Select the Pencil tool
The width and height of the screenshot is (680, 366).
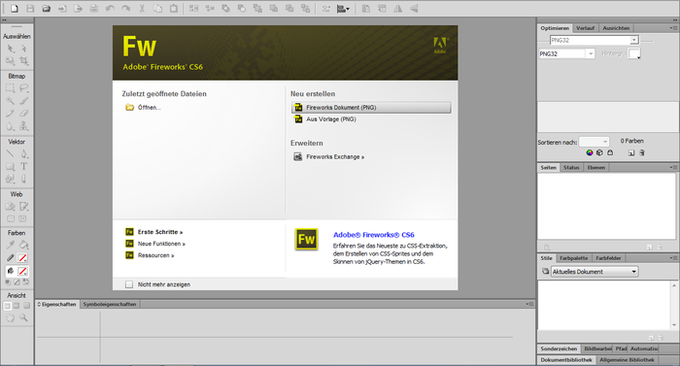point(10,113)
